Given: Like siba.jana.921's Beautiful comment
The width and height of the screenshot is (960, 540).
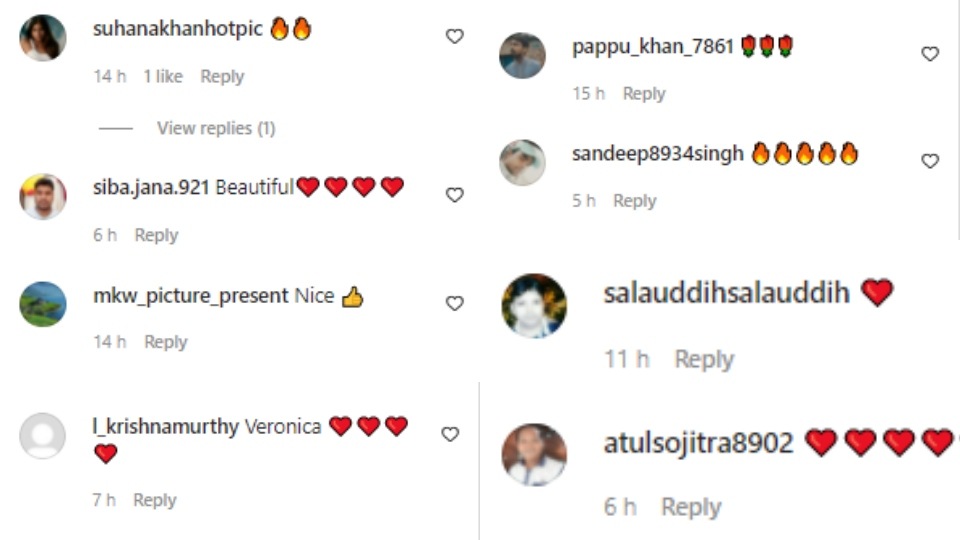Looking at the screenshot, I should click(454, 195).
